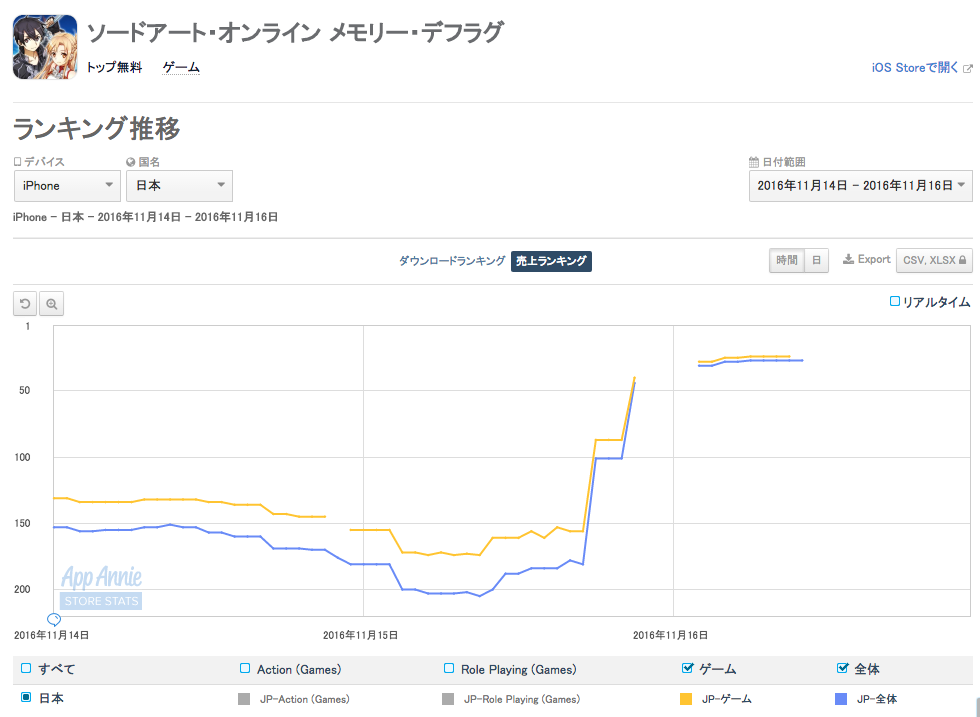The image size is (980, 717).
Task: Check the Action (Games) checkbox
Action: (245, 668)
